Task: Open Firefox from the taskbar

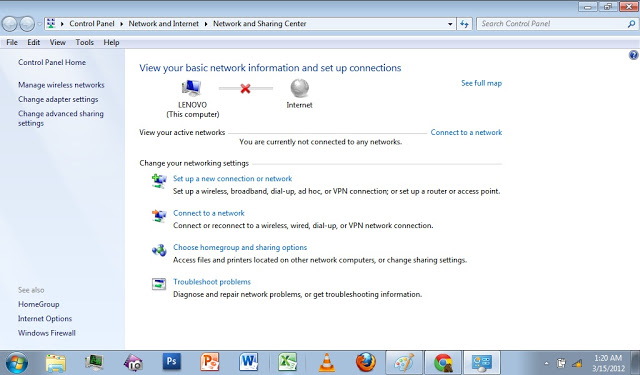Action: (365, 362)
